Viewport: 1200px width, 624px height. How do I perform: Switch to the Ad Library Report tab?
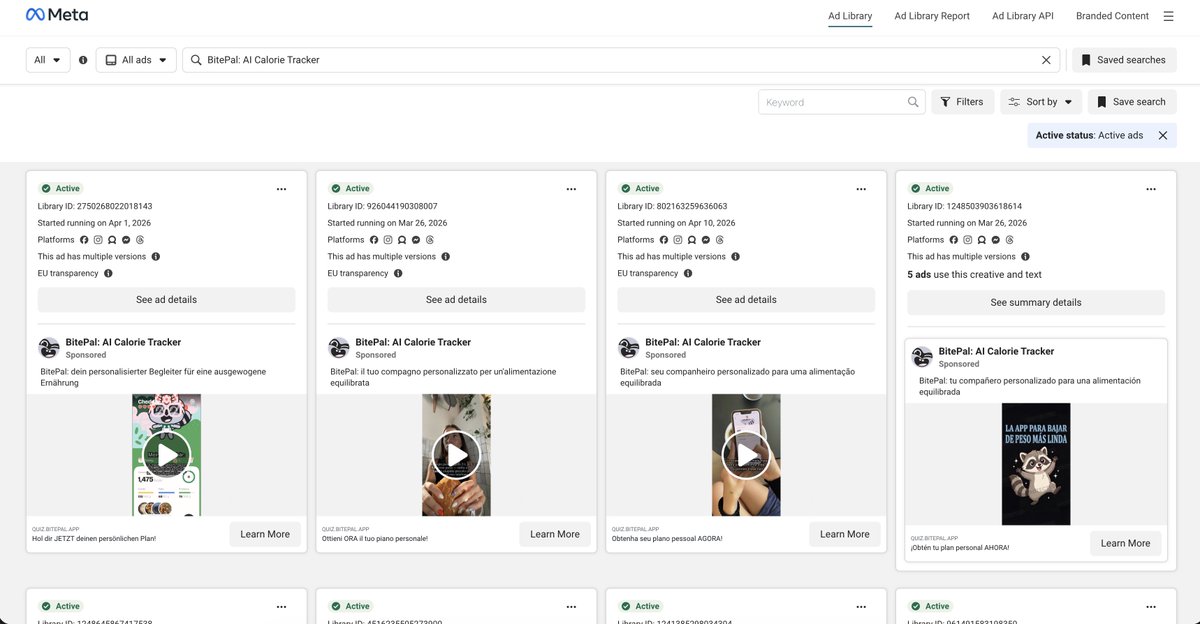[932, 16]
